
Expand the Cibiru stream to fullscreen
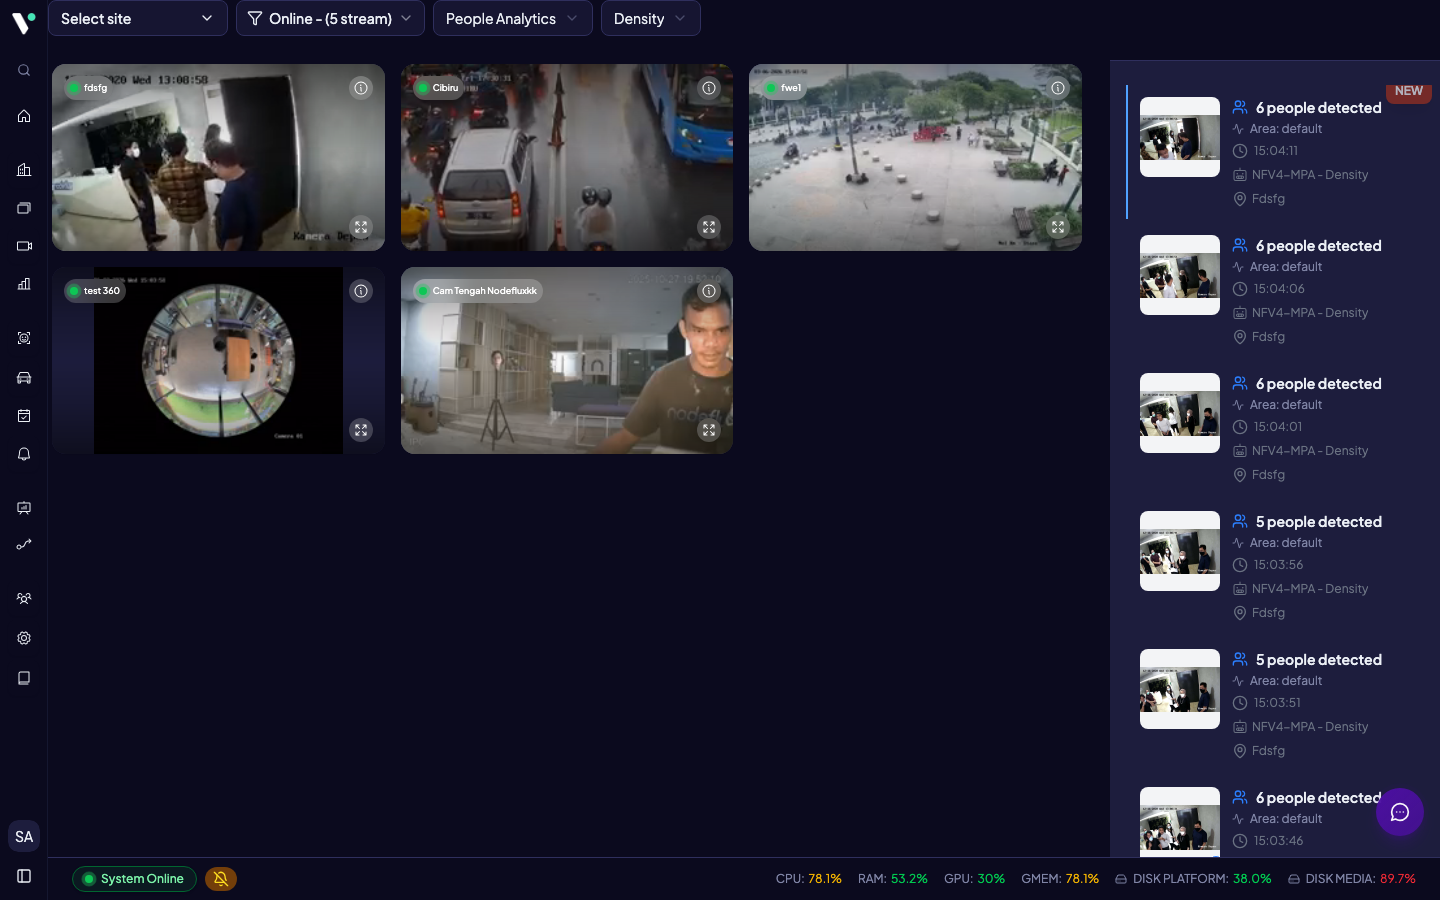pyautogui.click(x=709, y=227)
